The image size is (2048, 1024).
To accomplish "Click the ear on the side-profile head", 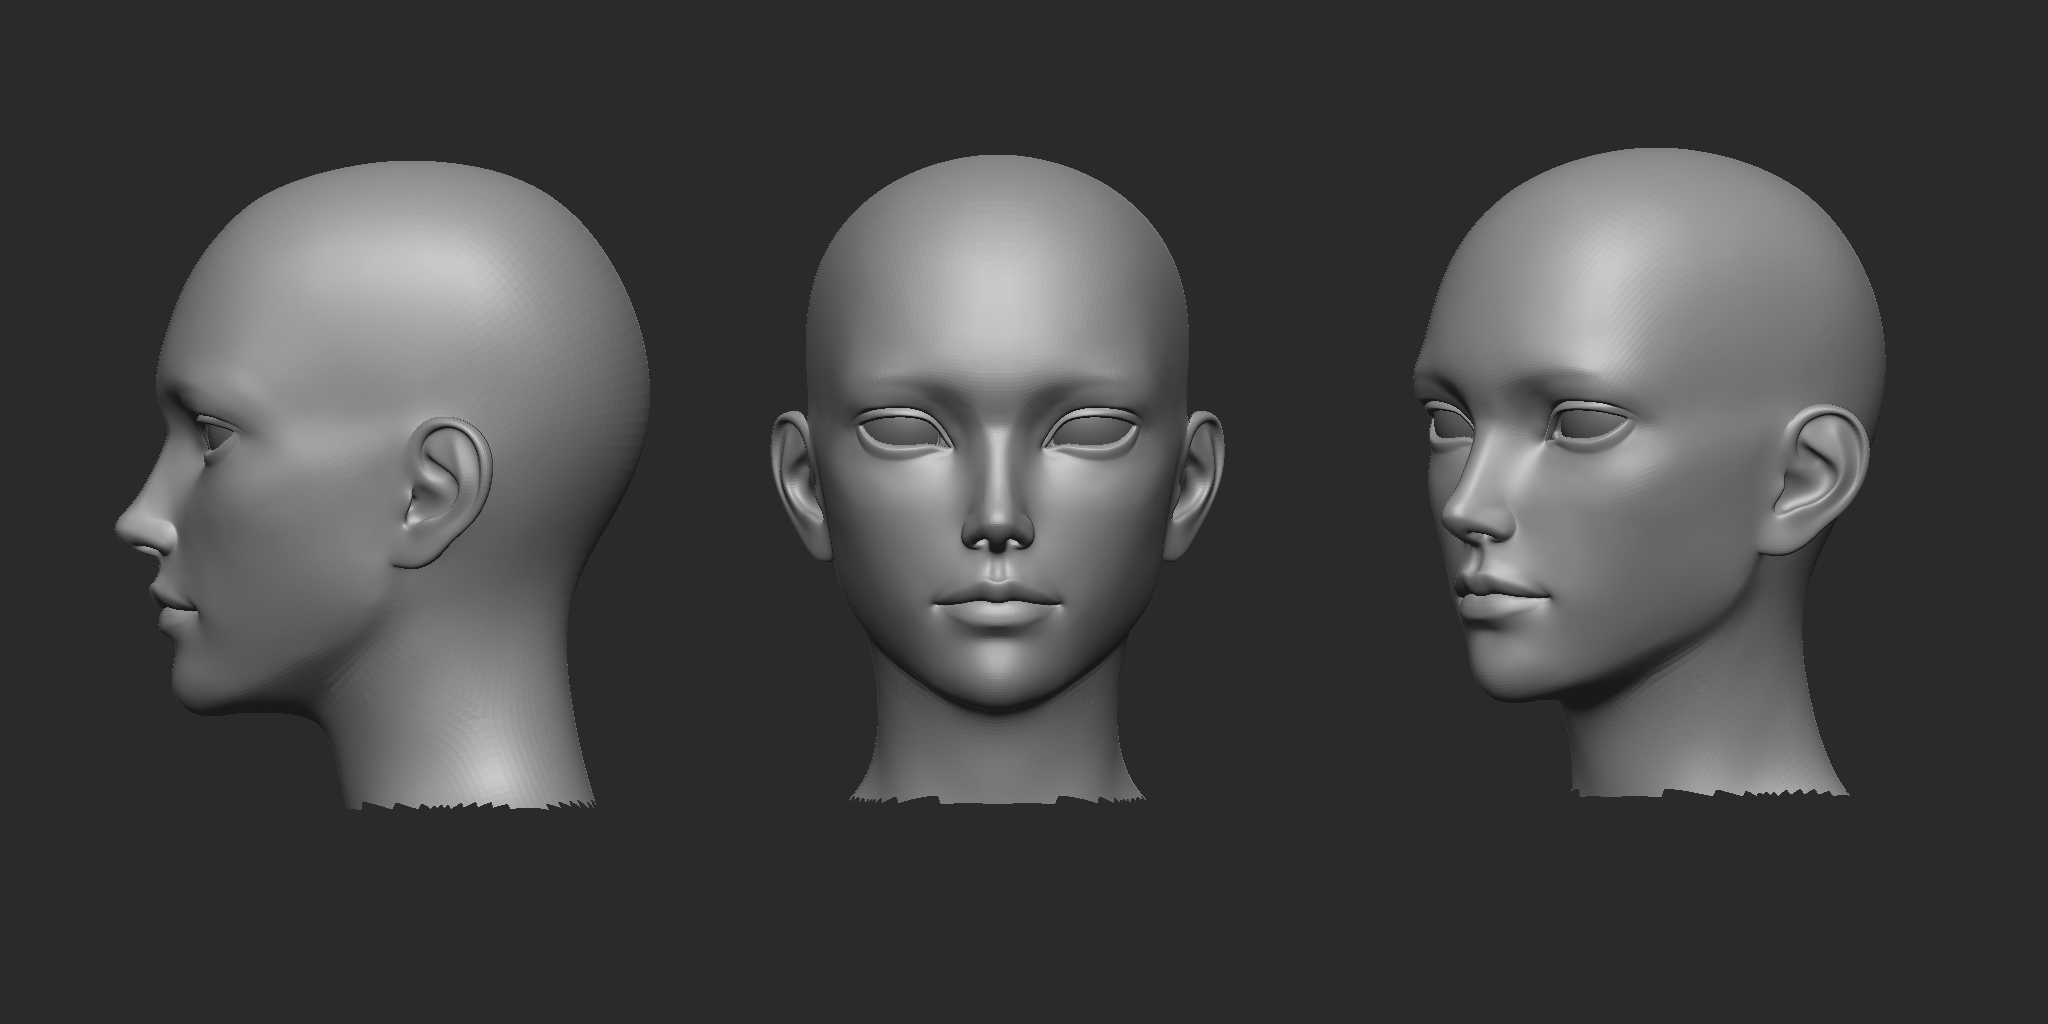I will (443, 494).
